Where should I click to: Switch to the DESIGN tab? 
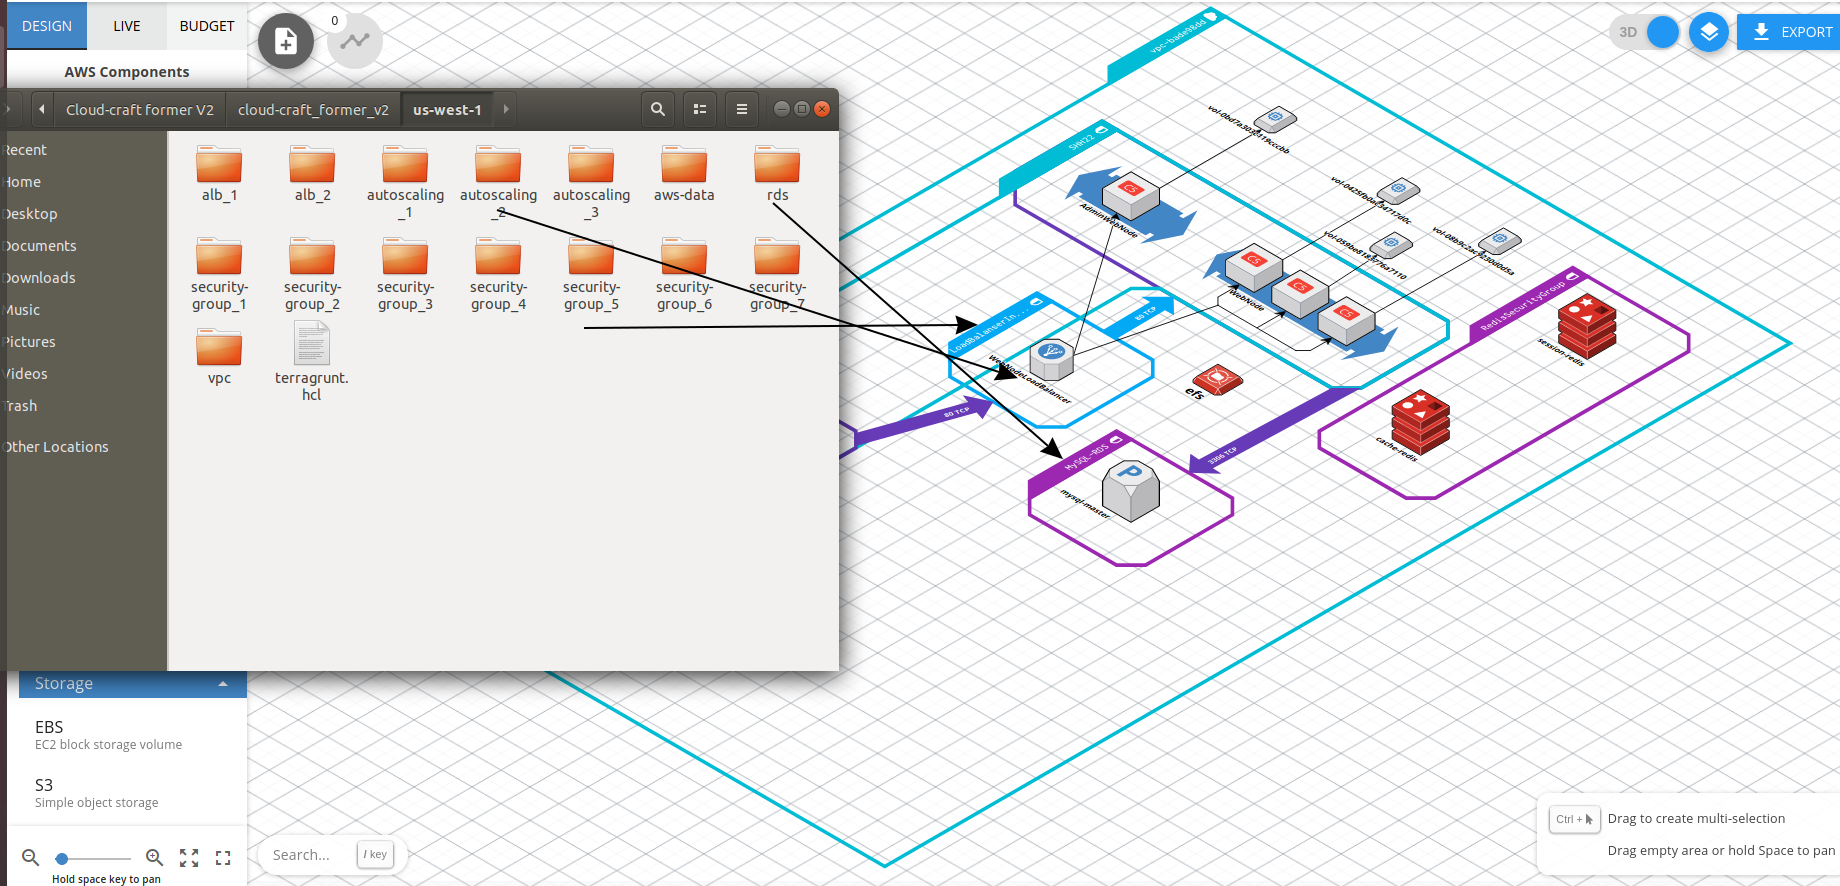point(47,26)
